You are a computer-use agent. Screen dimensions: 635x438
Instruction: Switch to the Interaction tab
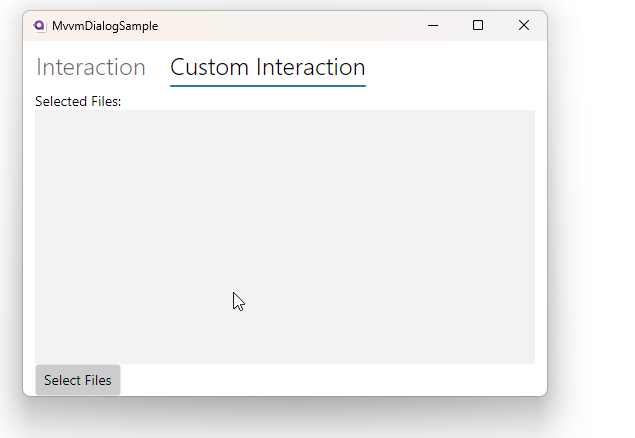pos(91,67)
